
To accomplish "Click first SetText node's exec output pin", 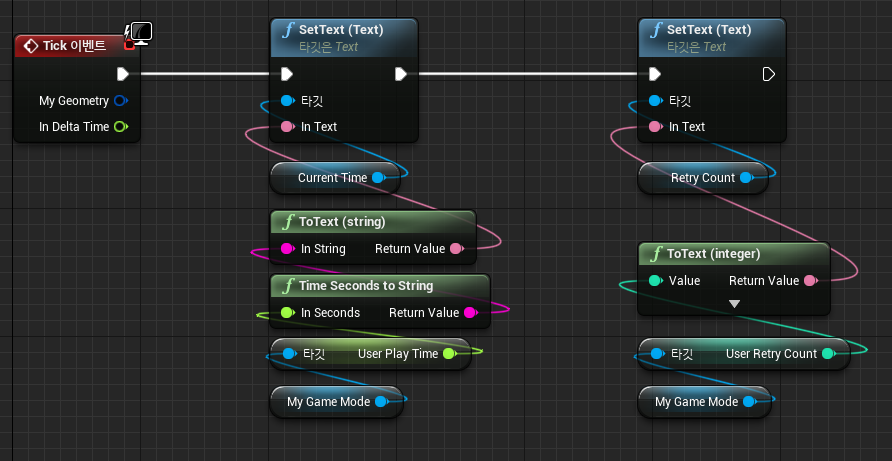I will point(401,74).
